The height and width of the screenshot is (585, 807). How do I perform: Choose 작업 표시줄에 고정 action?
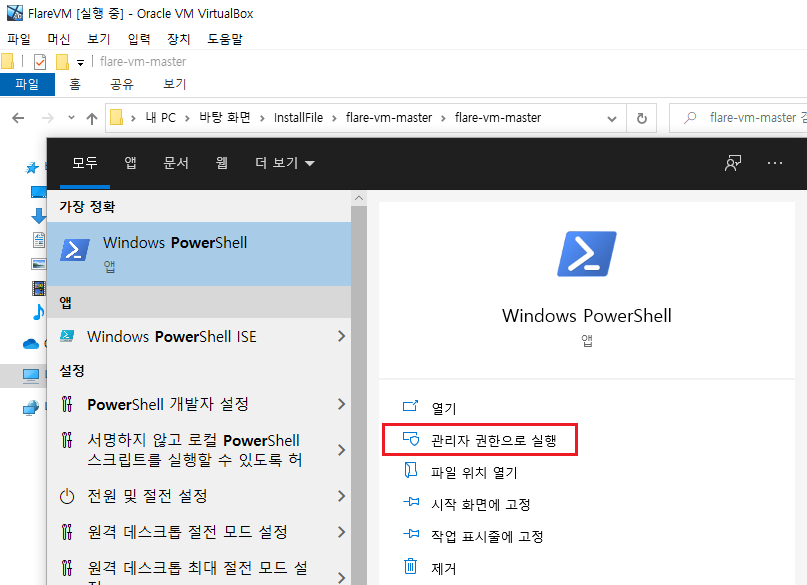tap(487, 536)
